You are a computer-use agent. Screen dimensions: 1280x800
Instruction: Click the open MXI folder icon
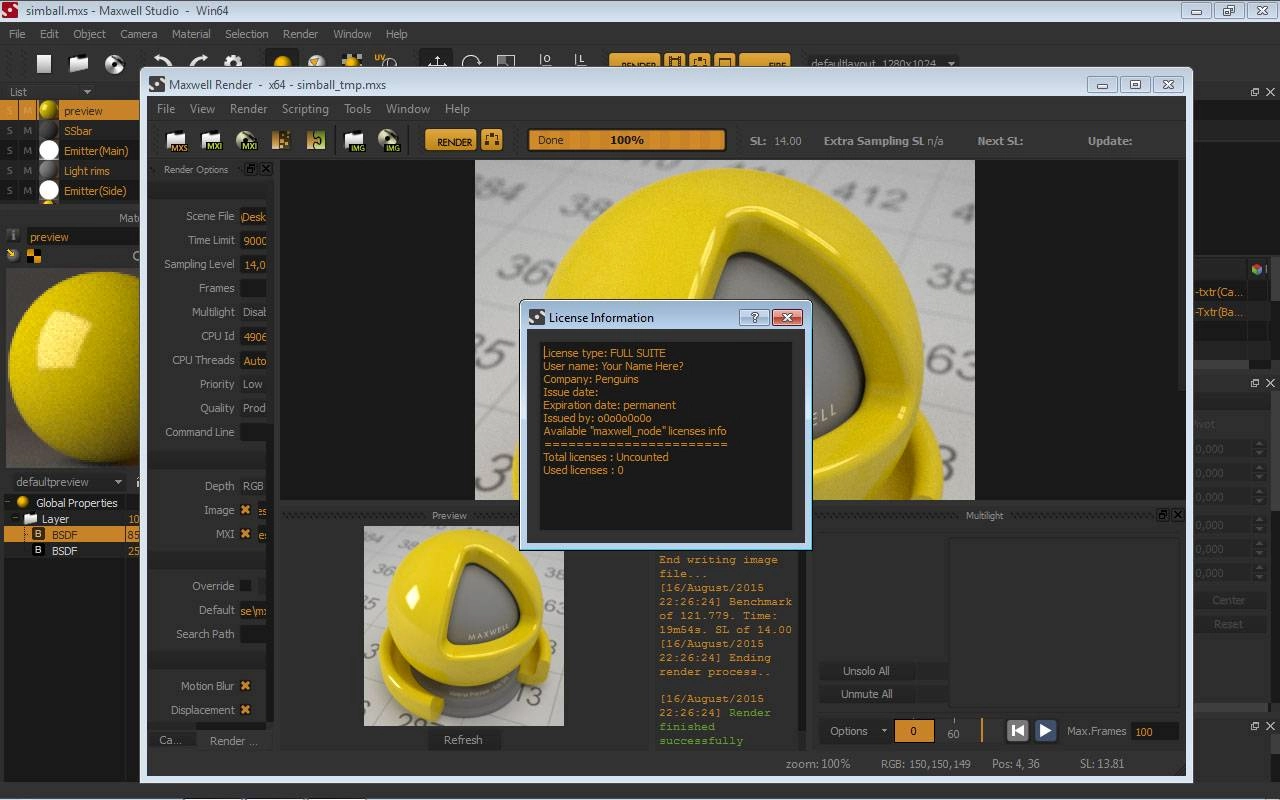coord(211,141)
